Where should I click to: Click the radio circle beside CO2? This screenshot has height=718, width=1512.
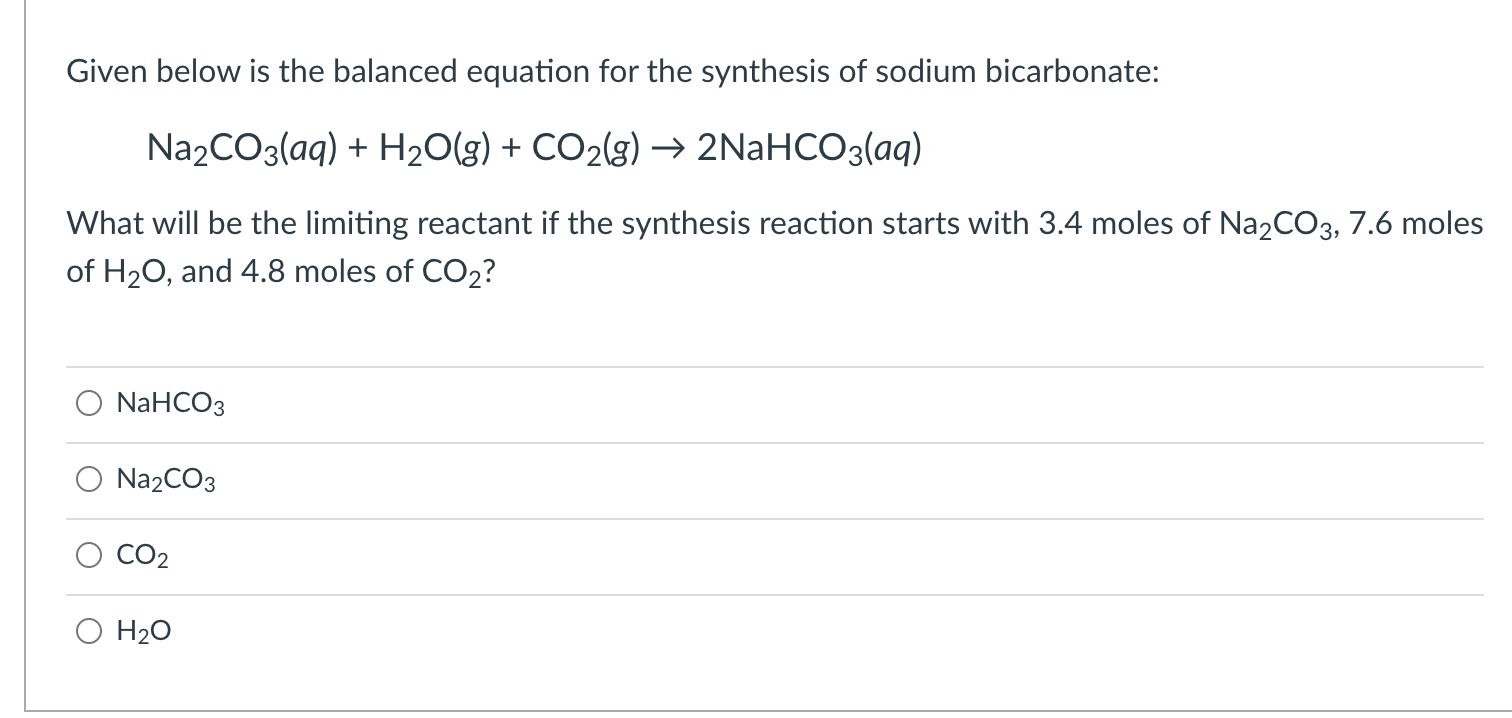tap(90, 555)
